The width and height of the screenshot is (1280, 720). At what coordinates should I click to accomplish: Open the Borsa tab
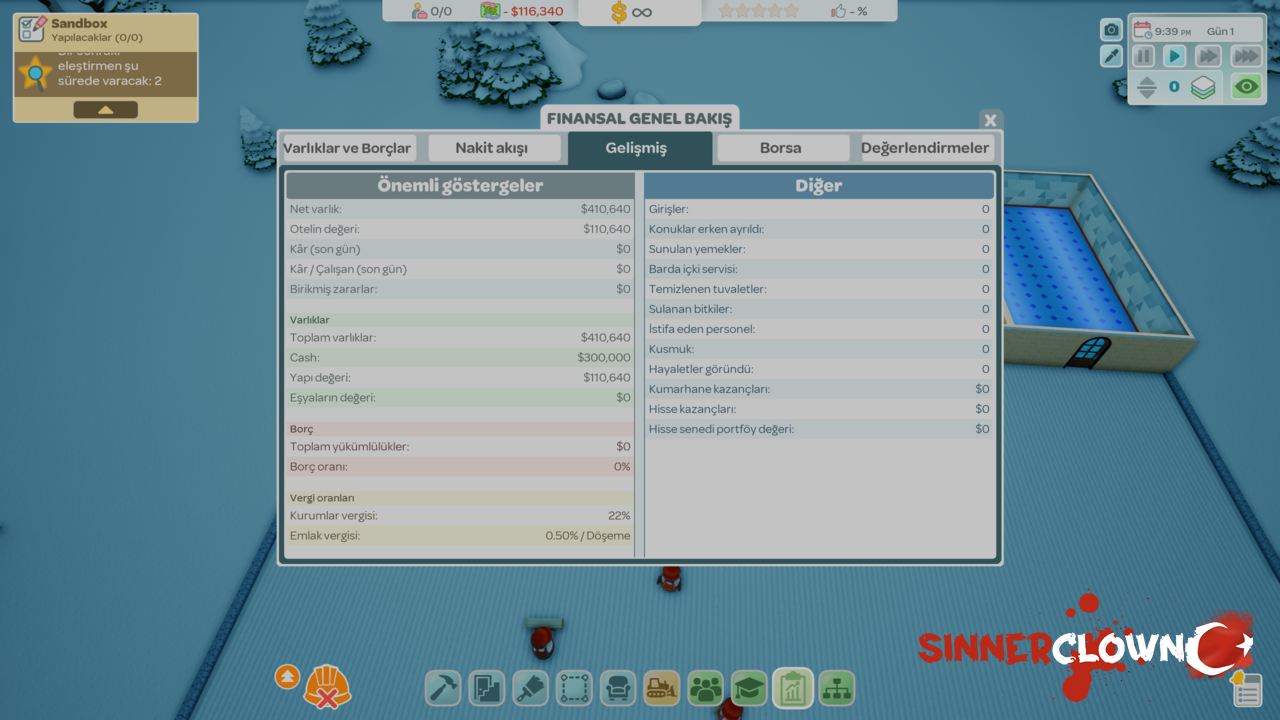[x=781, y=148]
